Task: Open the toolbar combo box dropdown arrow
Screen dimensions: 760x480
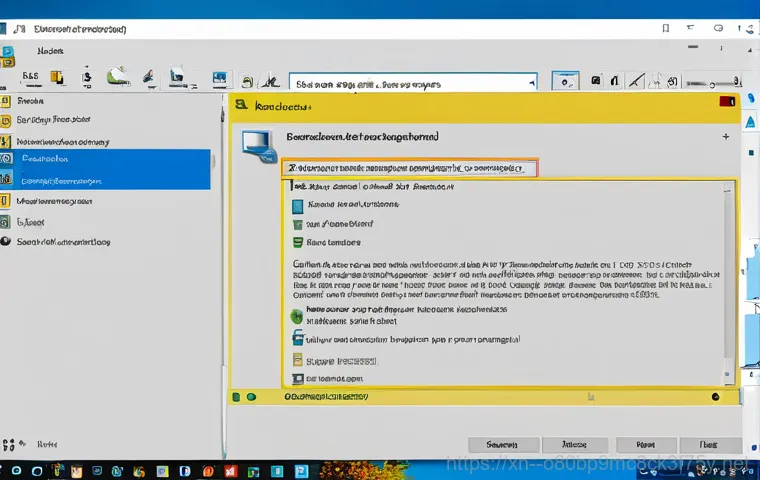Action: 532,83
